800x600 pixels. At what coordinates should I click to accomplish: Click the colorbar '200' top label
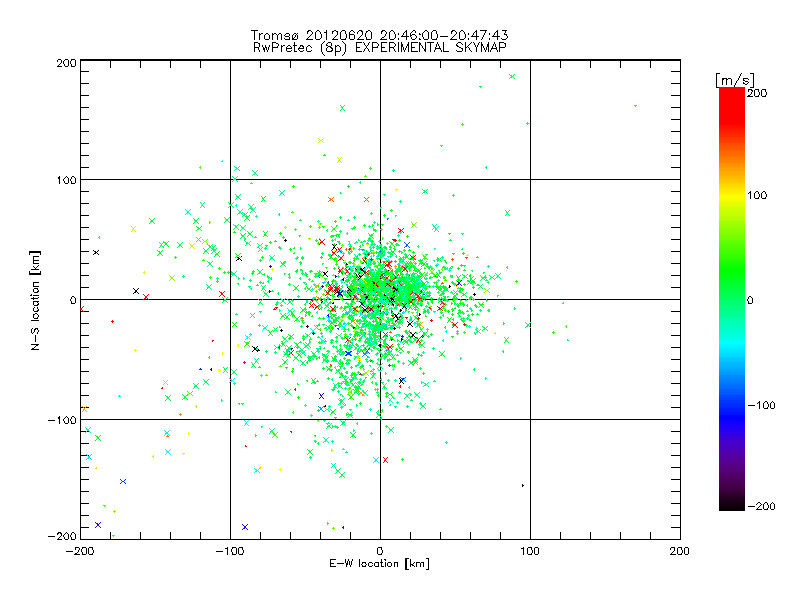[x=757, y=93]
